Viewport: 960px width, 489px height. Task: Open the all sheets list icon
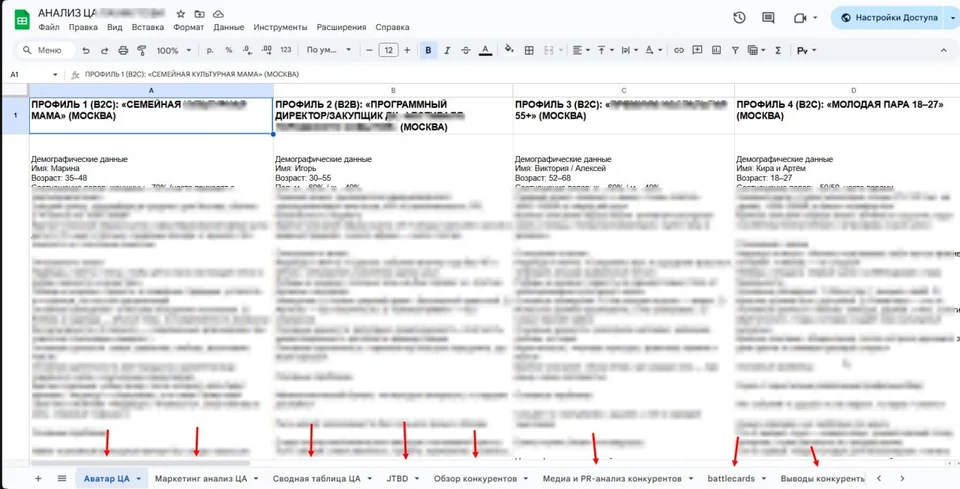(x=62, y=479)
